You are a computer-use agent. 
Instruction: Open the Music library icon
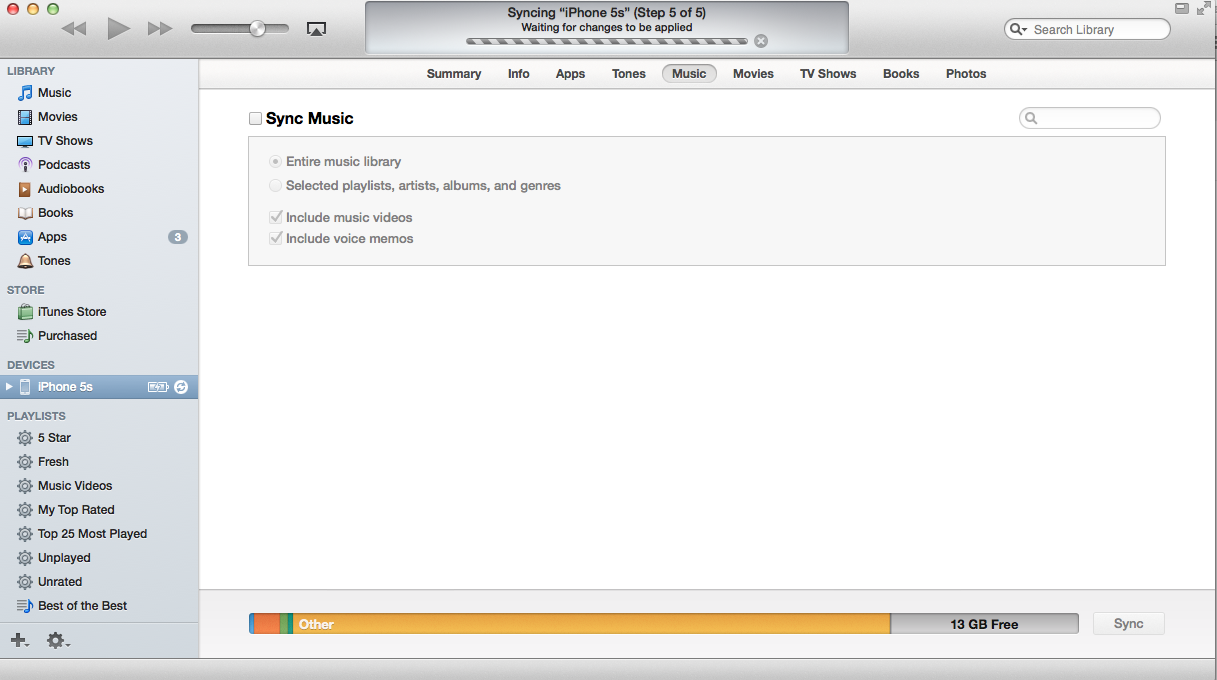click(x=25, y=93)
